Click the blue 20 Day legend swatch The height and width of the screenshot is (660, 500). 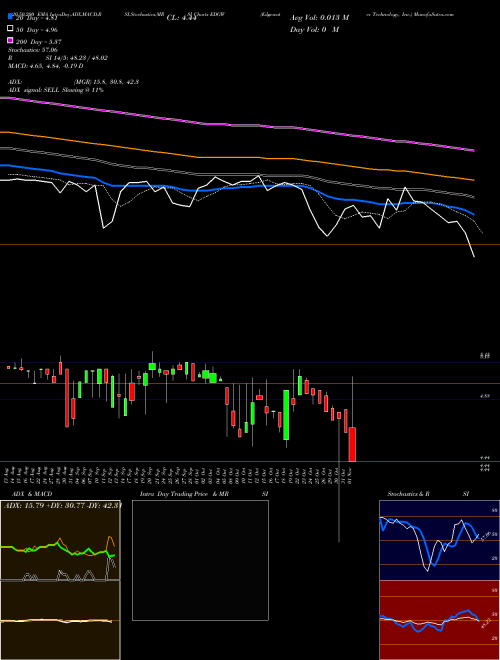10,17
